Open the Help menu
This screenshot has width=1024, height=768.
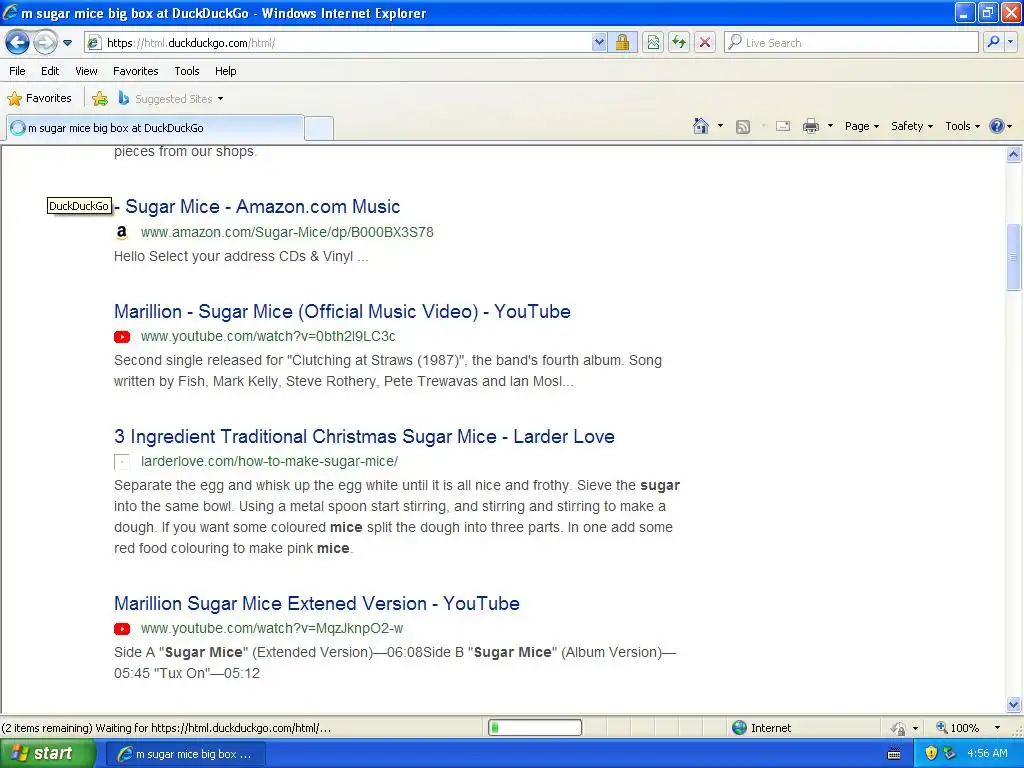pyautogui.click(x=225, y=71)
